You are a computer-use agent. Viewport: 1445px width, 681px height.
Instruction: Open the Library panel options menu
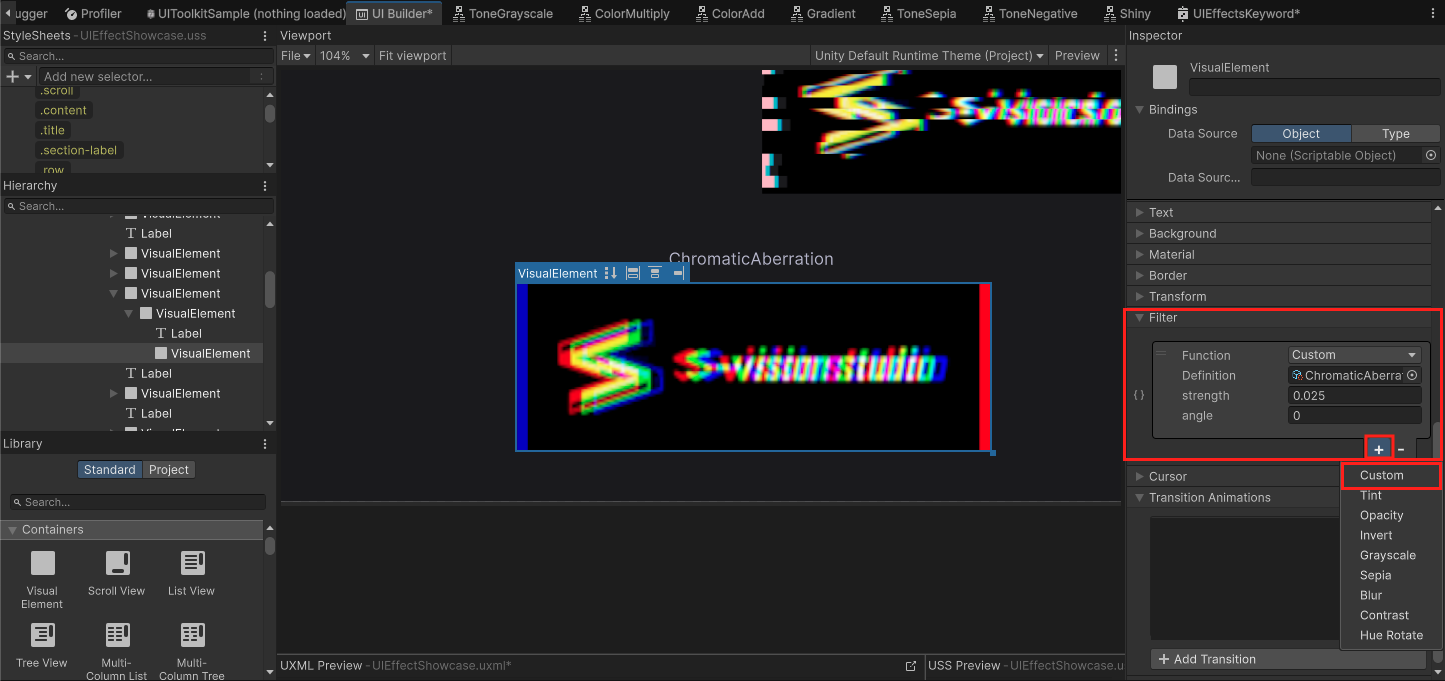click(x=265, y=444)
